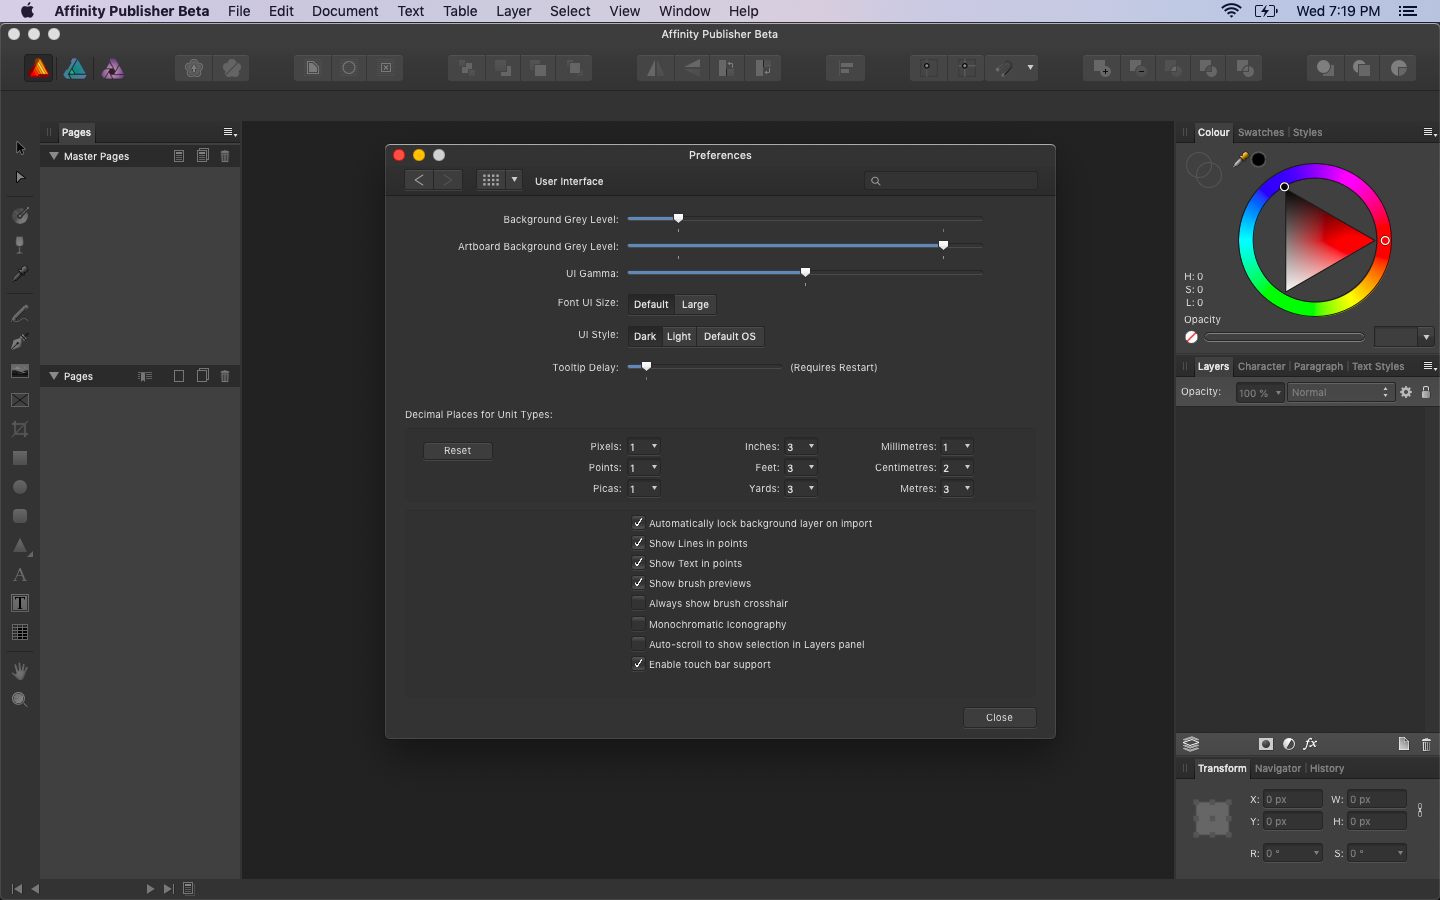Open layer effects fx icon
Screen dimensions: 1440x900
[1310, 744]
